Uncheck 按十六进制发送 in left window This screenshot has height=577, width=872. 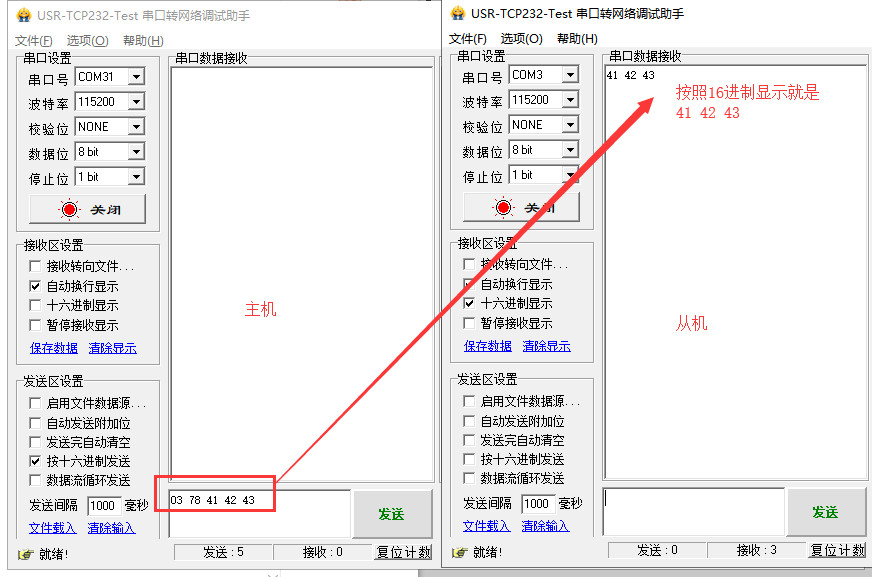point(36,461)
